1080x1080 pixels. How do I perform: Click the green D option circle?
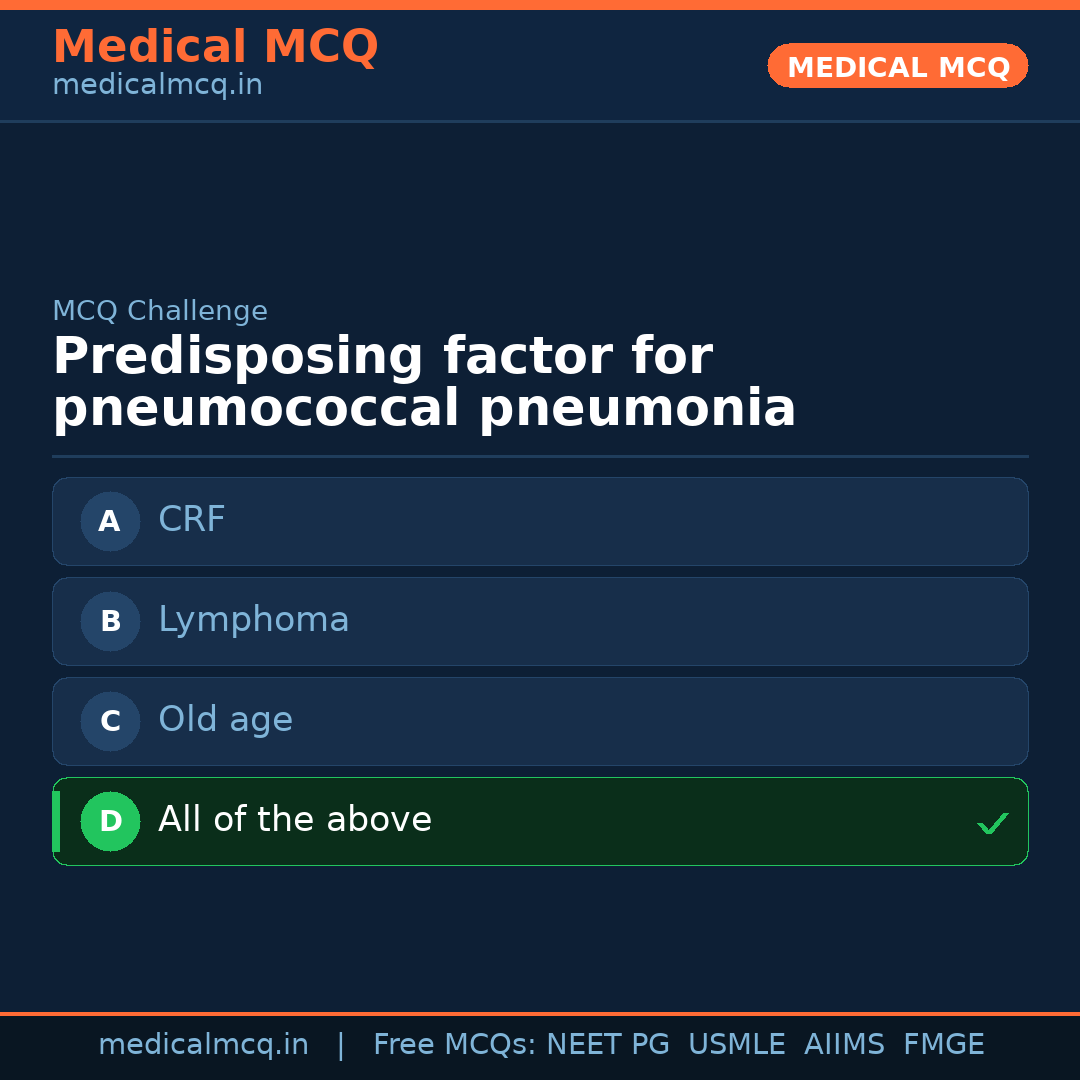coord(110,821)
